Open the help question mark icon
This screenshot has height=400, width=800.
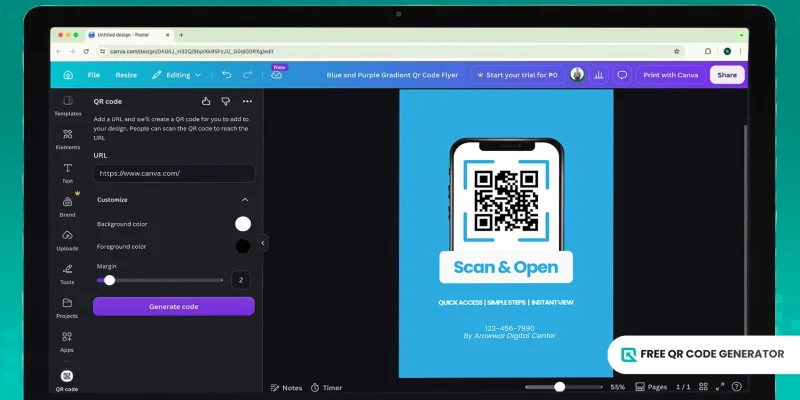click(x=737, y=387)
